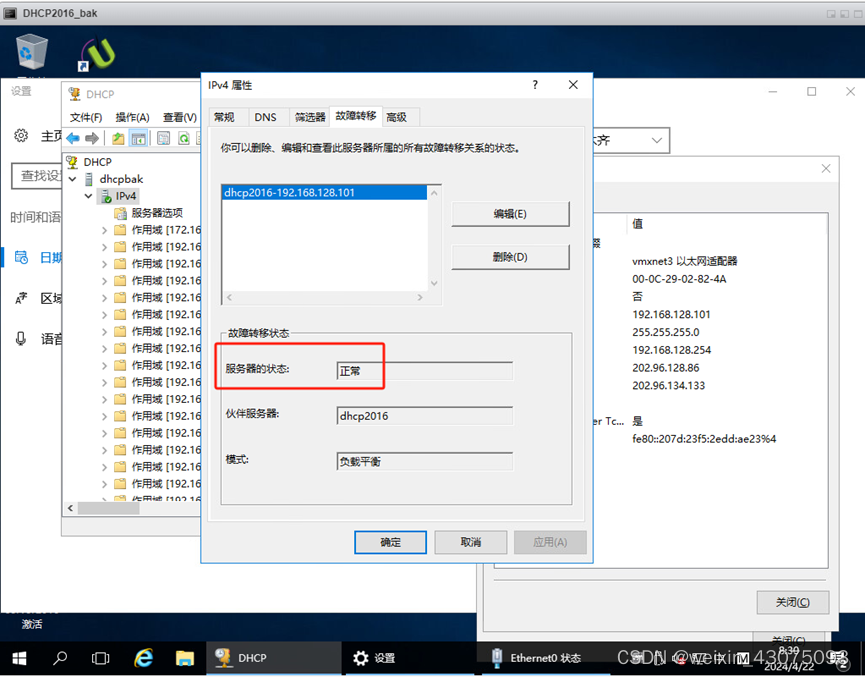
Task: Click the failover list scroll left arrow
Action: coord(229,297)
